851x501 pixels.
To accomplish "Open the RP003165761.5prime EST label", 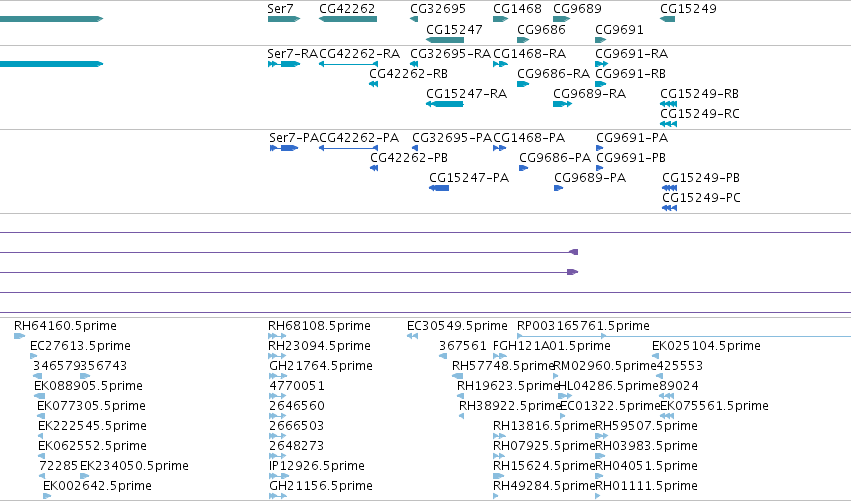I will pos(583,326).
